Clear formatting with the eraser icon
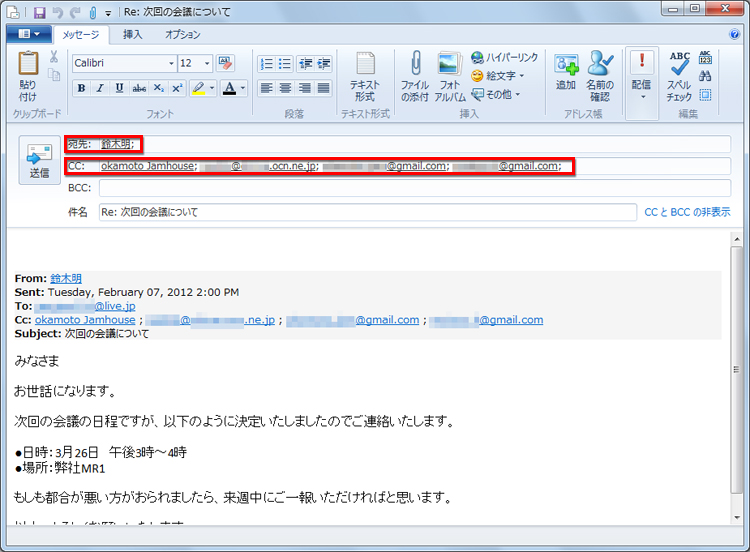This screenshot has width=750, height=552. [x=224, y=63]
